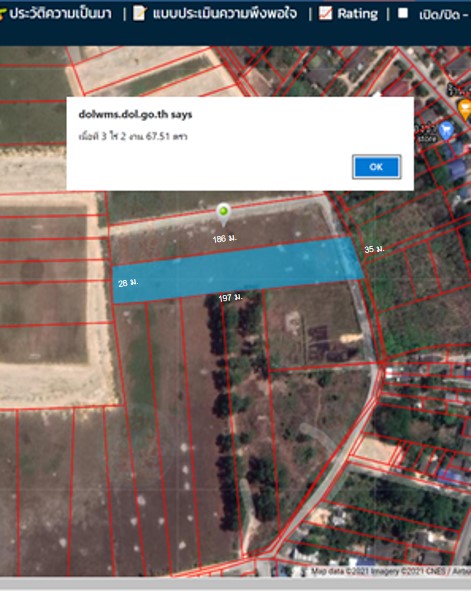The height and width of the screenshot is (591, 471).
Task: Click the history icon beside ประวัติความเป็นมา
Action: [3, 14]
